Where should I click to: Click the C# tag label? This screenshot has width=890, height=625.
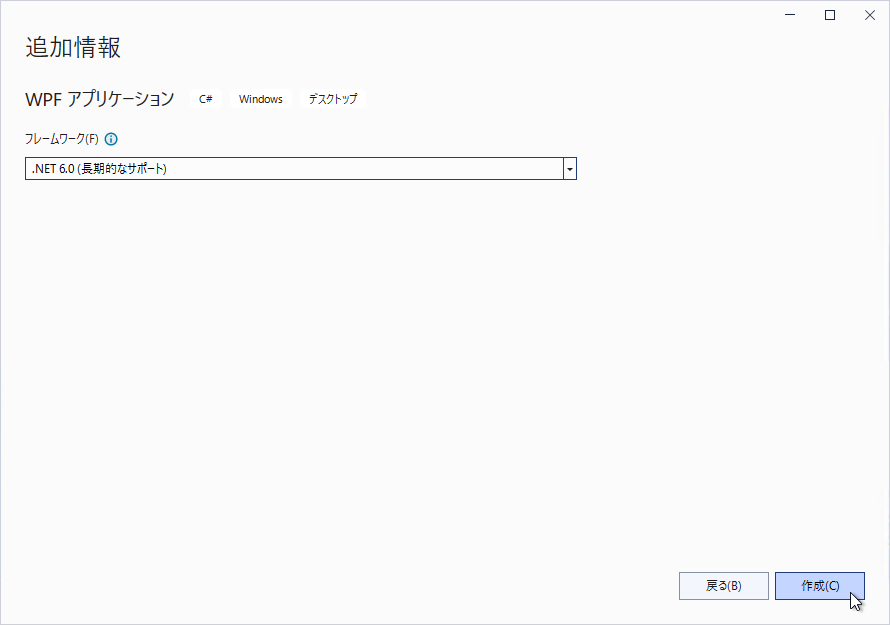[x=205, y=99]
